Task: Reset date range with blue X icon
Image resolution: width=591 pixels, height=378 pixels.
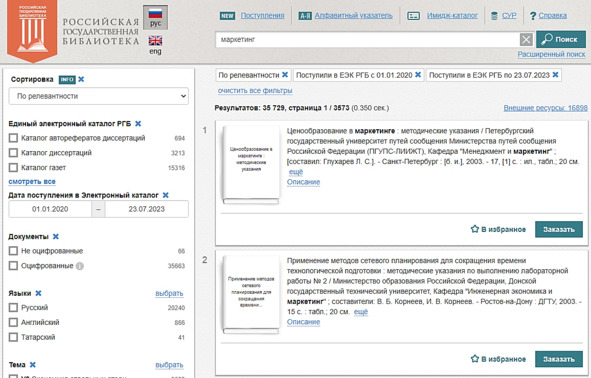Action: click(165, 195)
